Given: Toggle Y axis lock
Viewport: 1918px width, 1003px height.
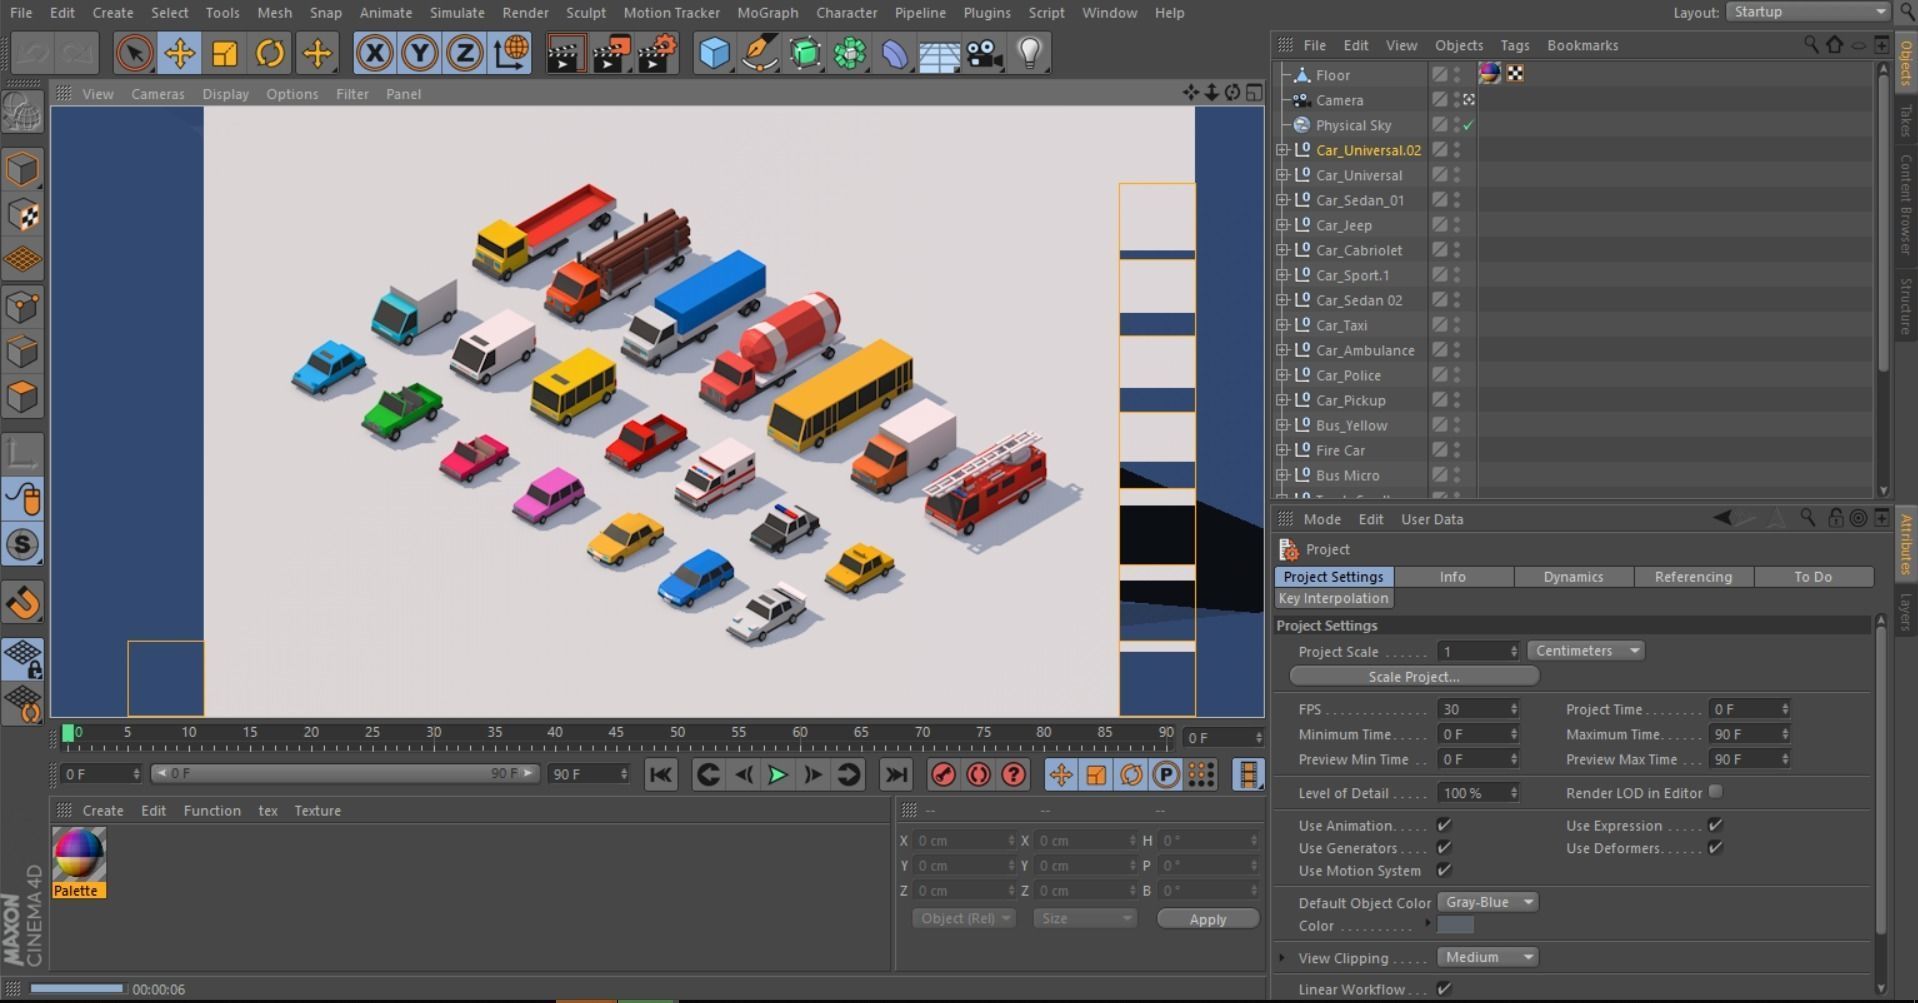Looking at the screenshot, I should (419, 53).
